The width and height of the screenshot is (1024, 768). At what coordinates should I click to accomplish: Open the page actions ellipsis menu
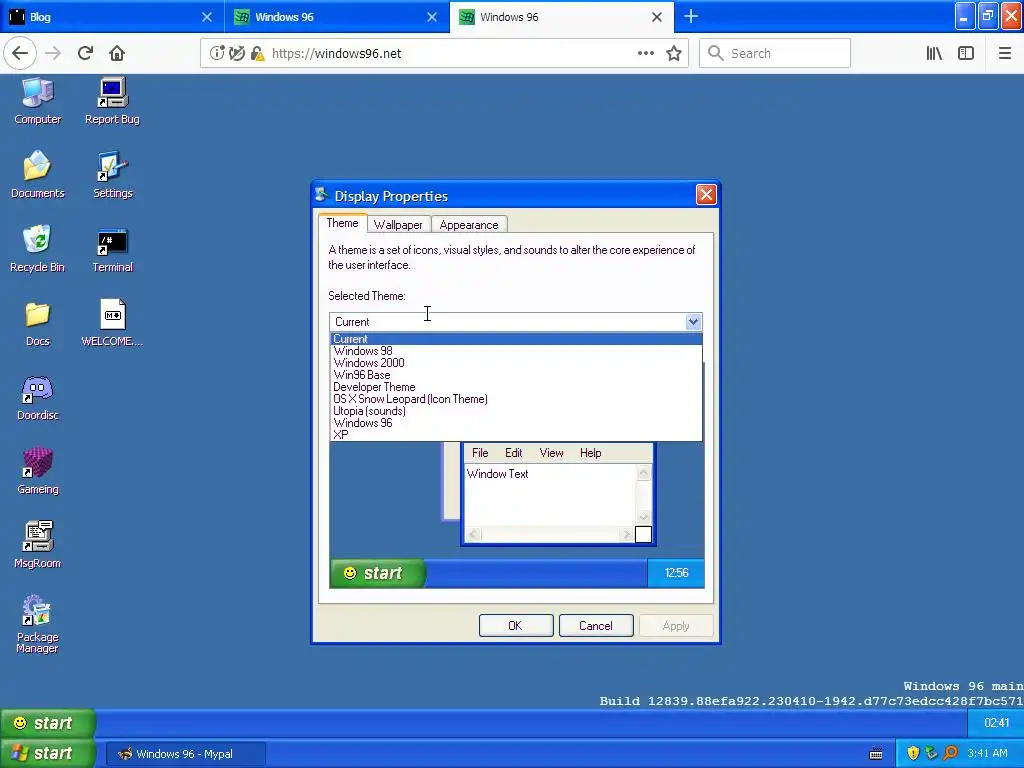(x=645, y=53)
